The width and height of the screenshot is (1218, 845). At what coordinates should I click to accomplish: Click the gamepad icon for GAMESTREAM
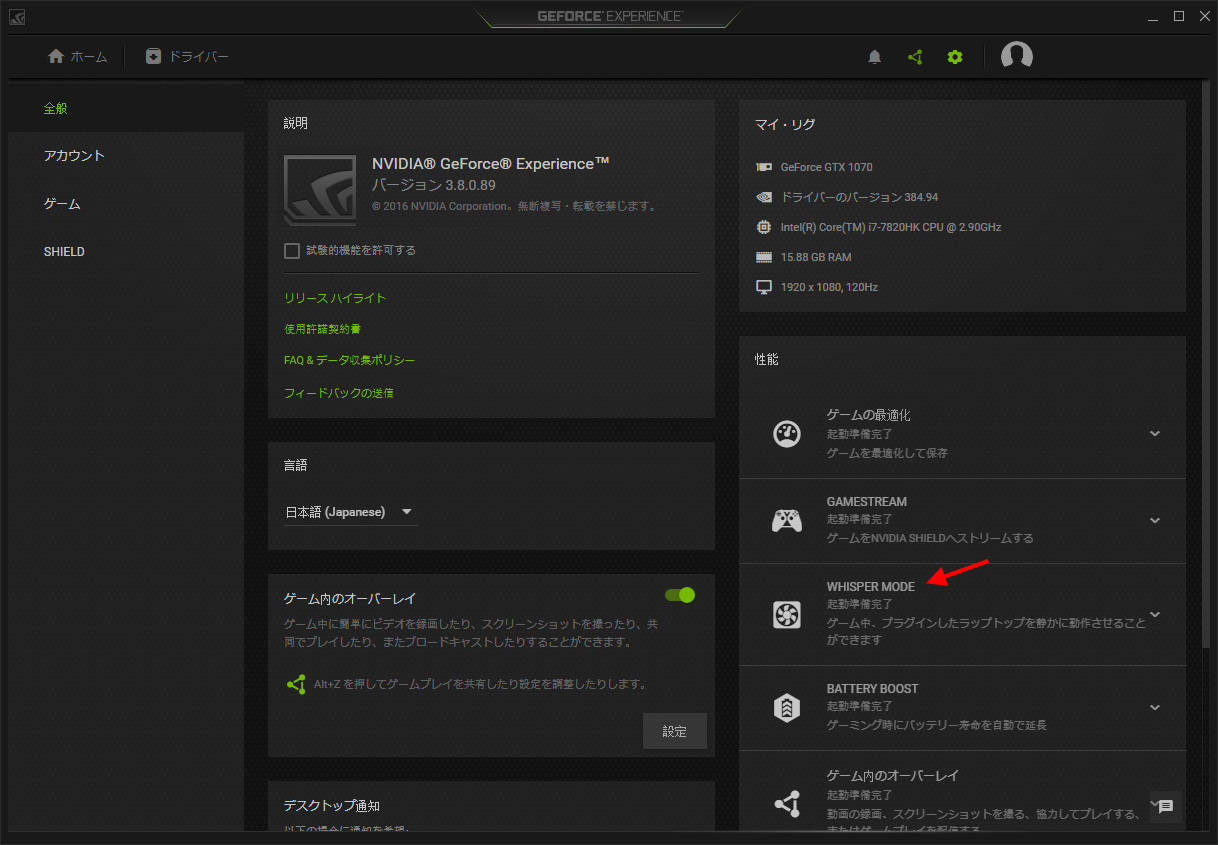(x=787, y=520)
